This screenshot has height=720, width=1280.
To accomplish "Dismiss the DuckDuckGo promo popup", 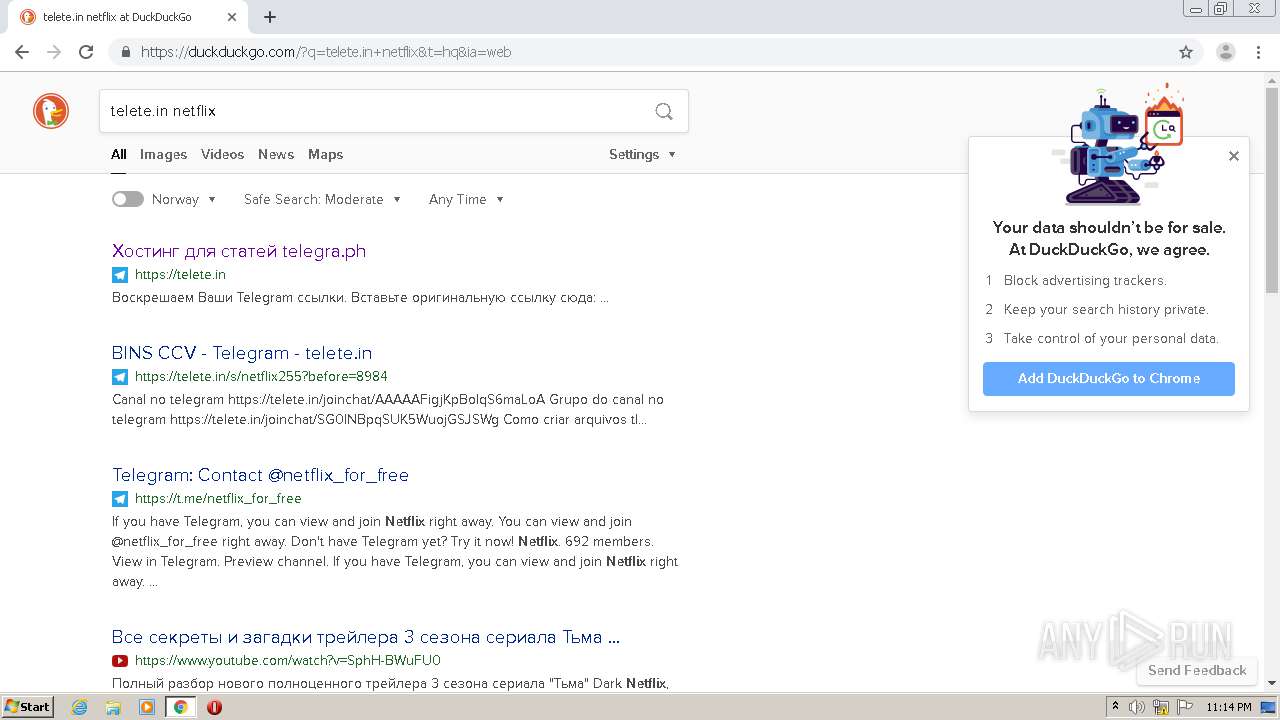I will pyautogui.click(x=1234, y=156).
